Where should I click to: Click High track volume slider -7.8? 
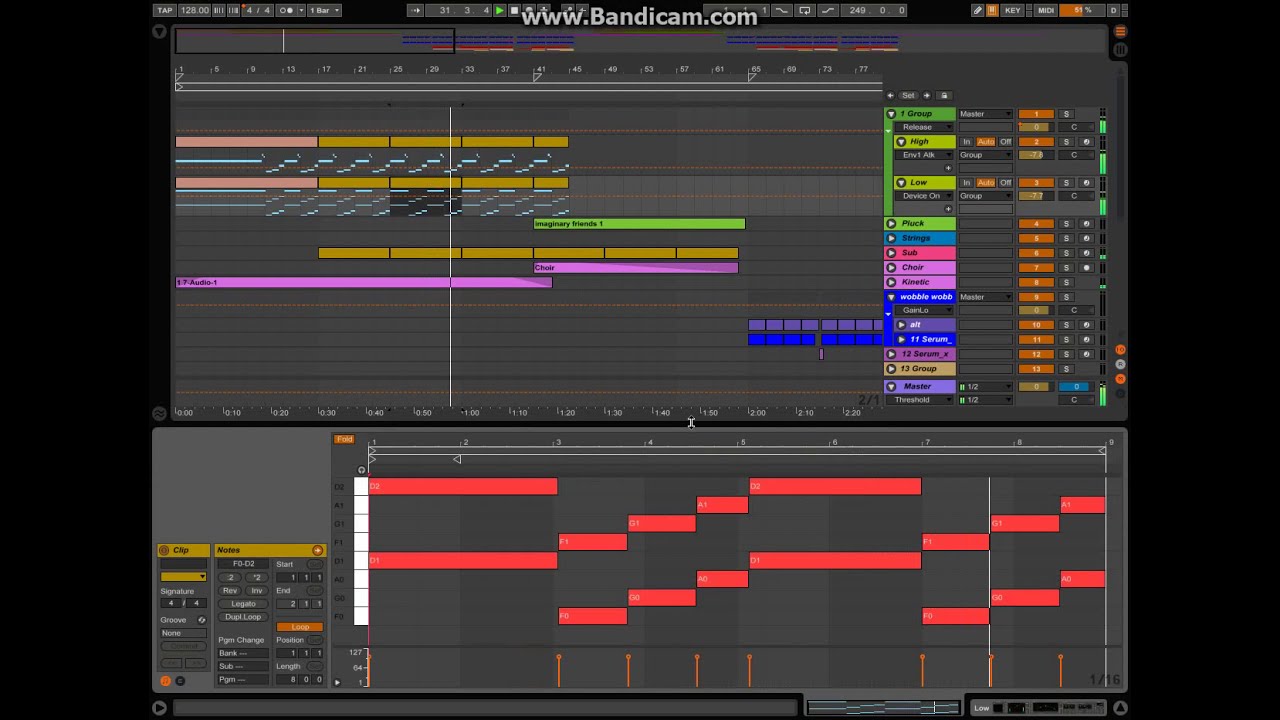(x=1036, y=155)
